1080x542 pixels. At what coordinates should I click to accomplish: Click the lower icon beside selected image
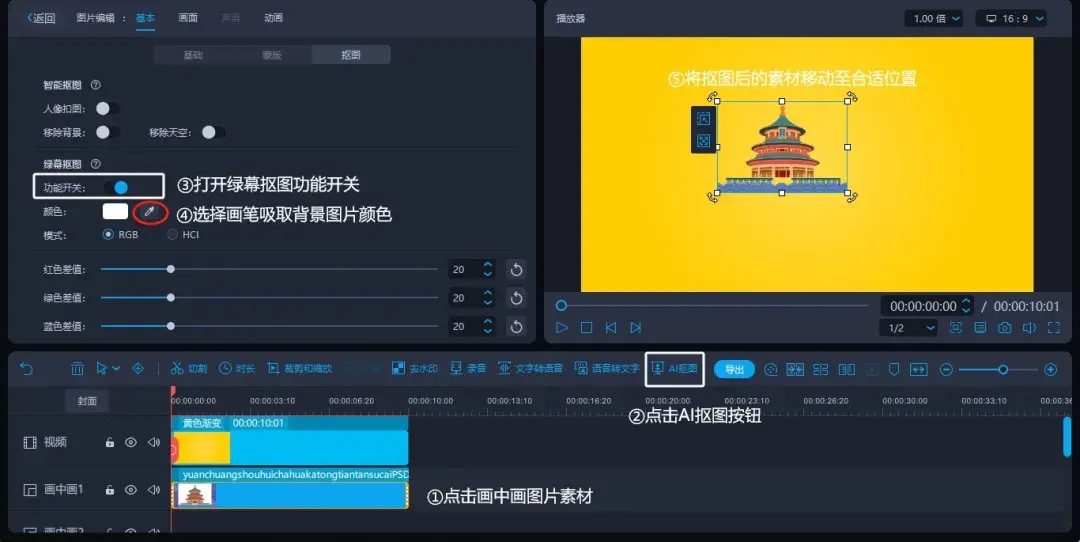(x=703, y=141)
